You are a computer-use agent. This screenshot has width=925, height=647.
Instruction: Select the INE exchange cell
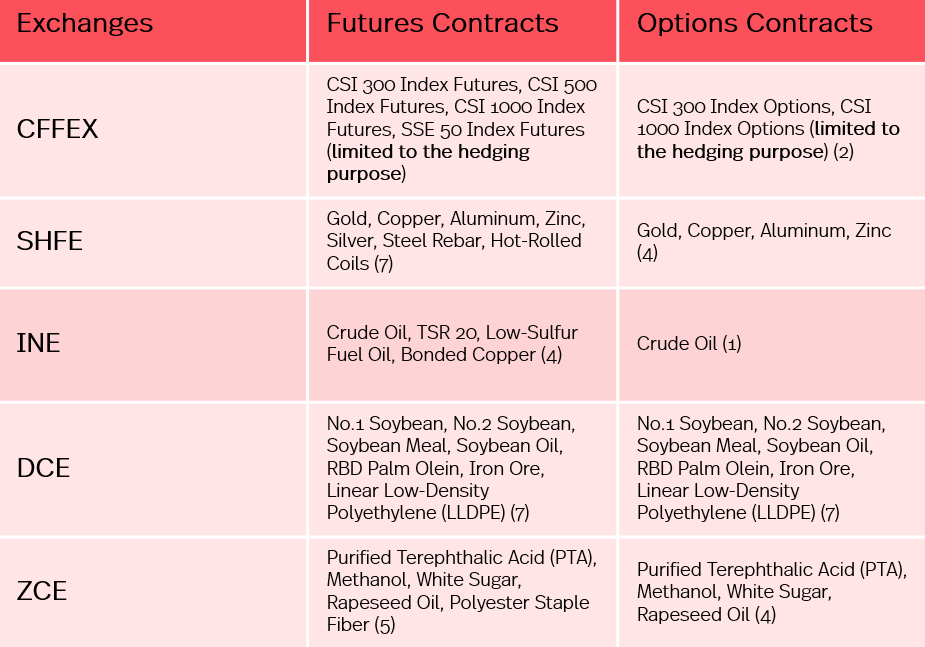coord(39,343)
